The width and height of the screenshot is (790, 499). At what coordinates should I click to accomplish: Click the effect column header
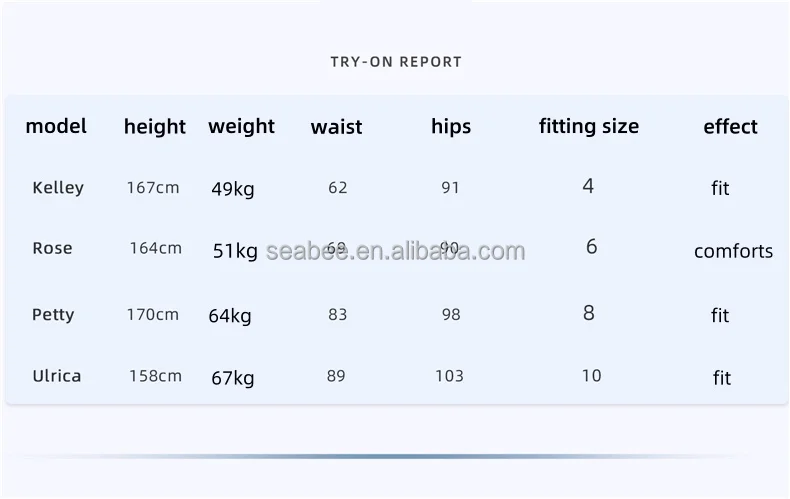point(730,127)
